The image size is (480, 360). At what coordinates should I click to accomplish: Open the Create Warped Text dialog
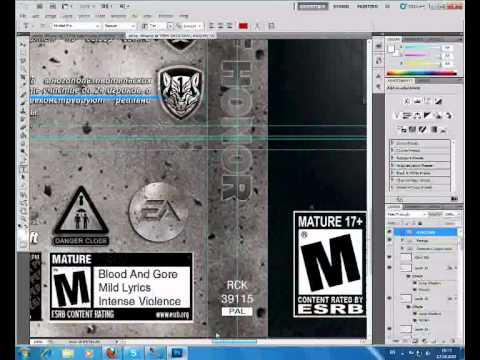tap(257, 26)
